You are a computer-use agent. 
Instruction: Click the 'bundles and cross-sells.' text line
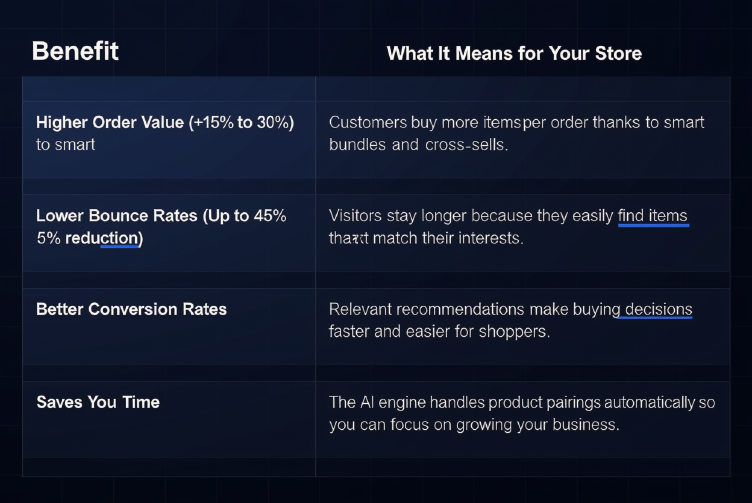click(x=418, y=145)
